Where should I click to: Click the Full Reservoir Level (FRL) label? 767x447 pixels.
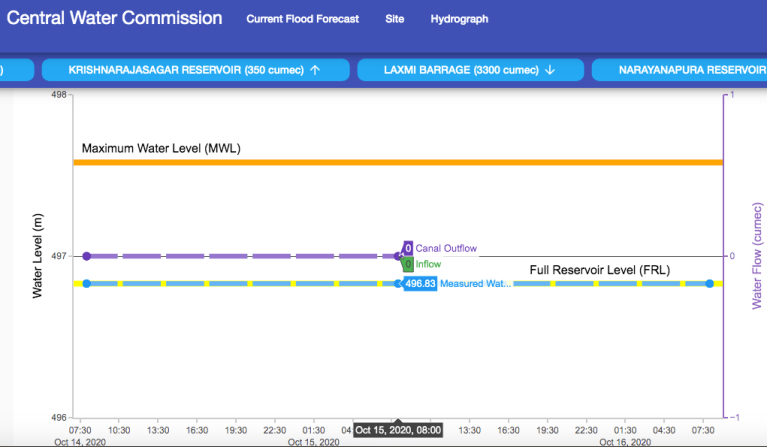[598, 270]
